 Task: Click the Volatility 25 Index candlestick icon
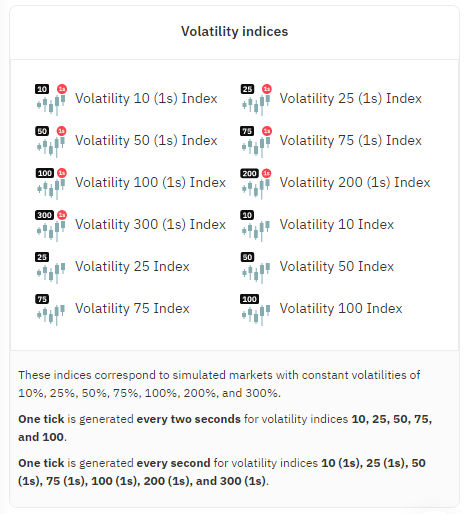(51, 268)
